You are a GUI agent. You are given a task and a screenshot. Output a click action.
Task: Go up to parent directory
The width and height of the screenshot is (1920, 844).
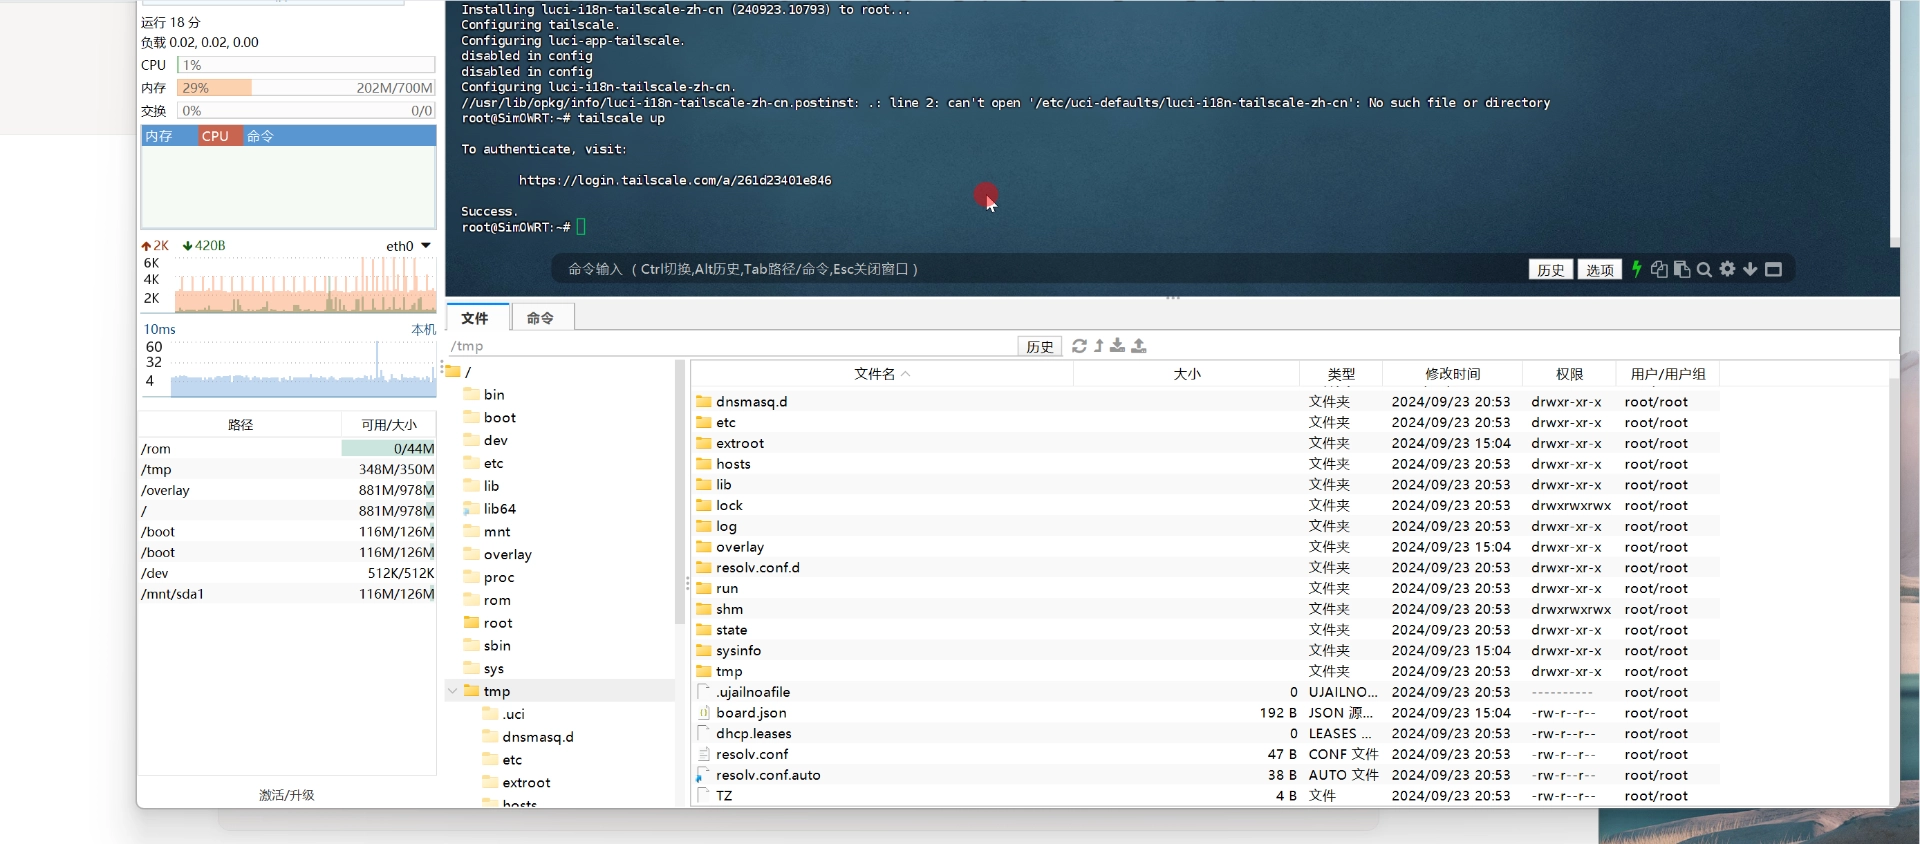1099,346
